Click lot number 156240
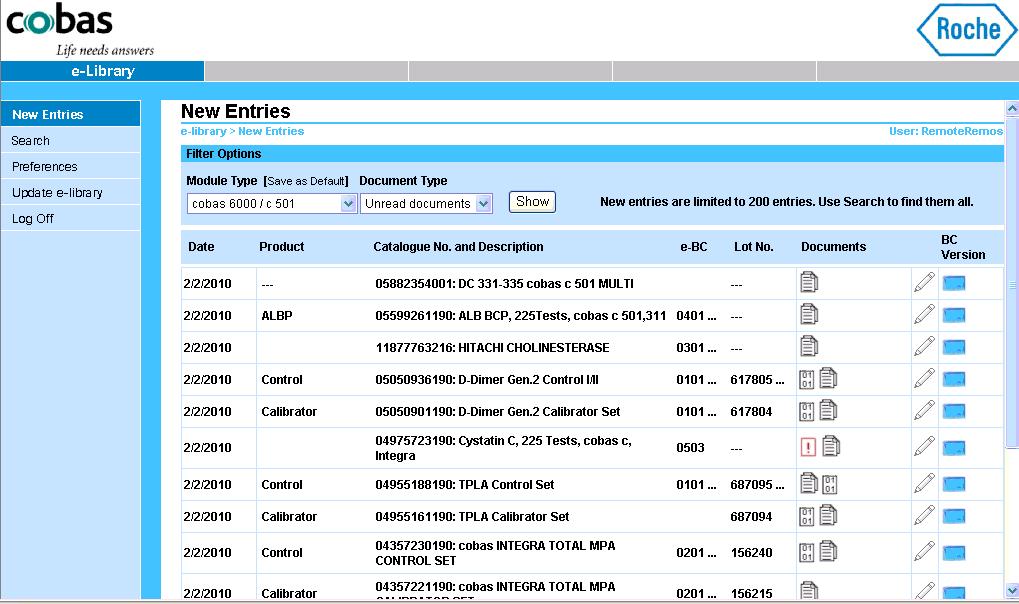The width and height of the screenshot is (1019, 604). (x=751, y=553)
